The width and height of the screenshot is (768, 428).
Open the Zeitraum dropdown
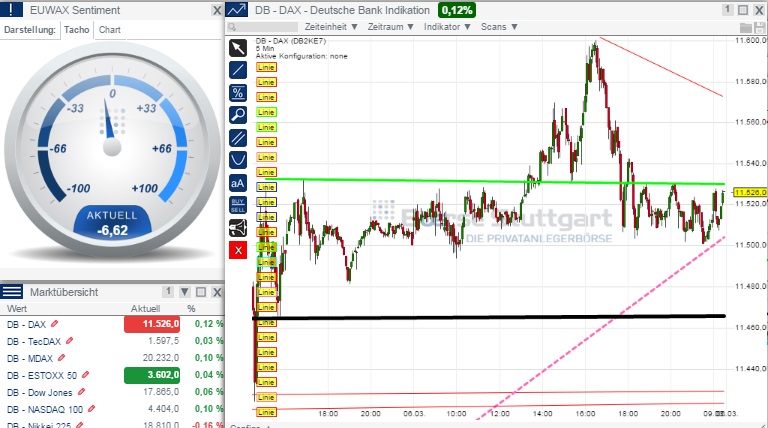[x=391, y=27]
